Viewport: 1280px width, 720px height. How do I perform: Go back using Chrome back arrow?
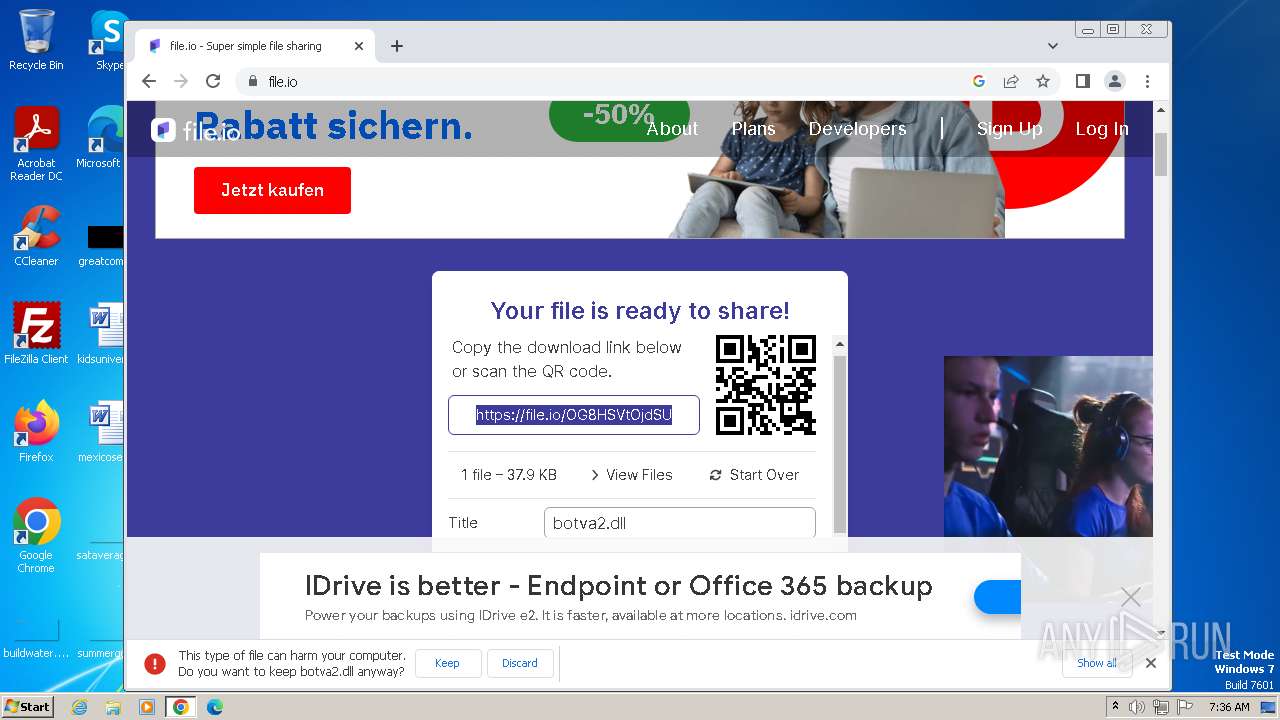149,81
